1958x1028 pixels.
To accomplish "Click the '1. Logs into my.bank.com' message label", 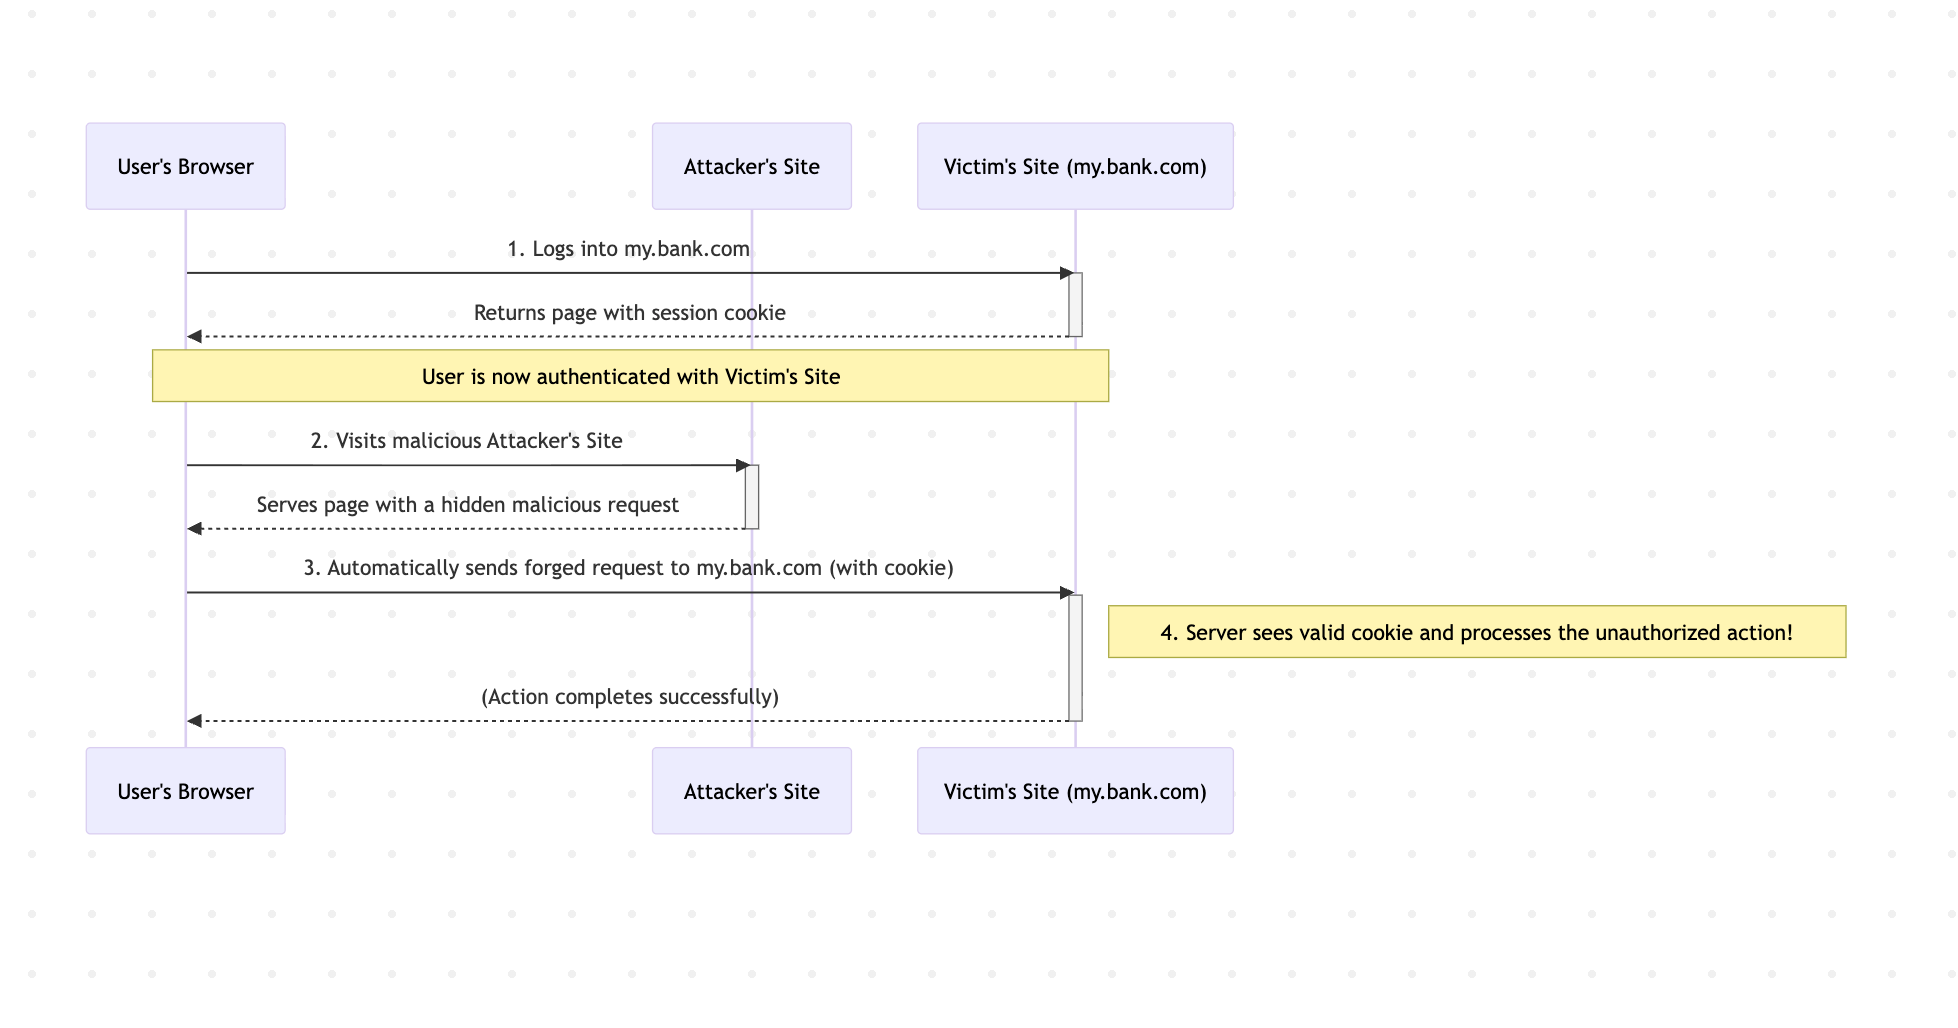I will 628,249.
